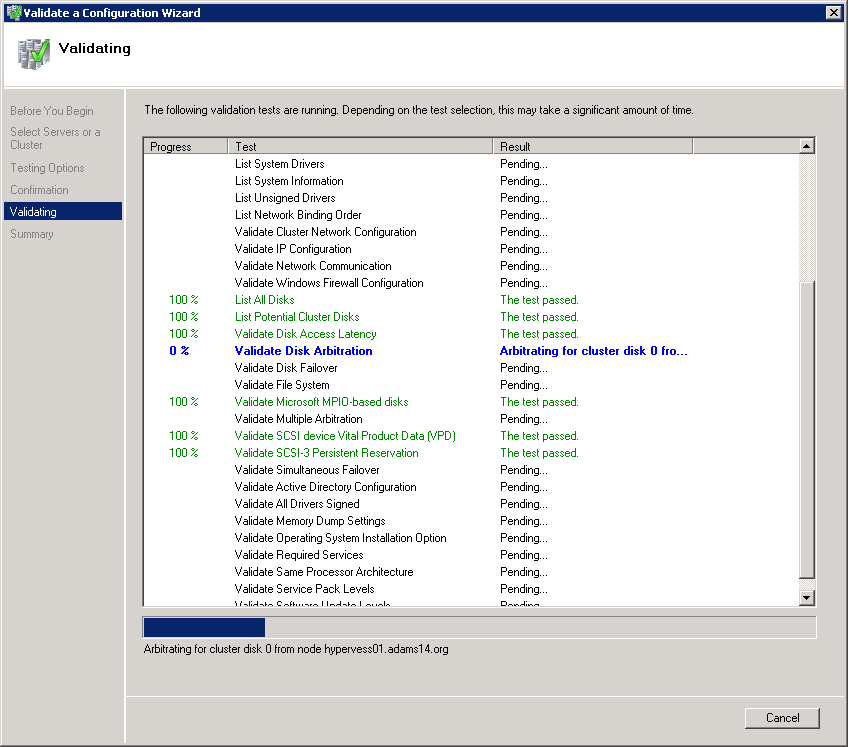Screen dimensions: 848x747
Task: Select the Validate Disk Arbitration row
Action: (303, 351)
